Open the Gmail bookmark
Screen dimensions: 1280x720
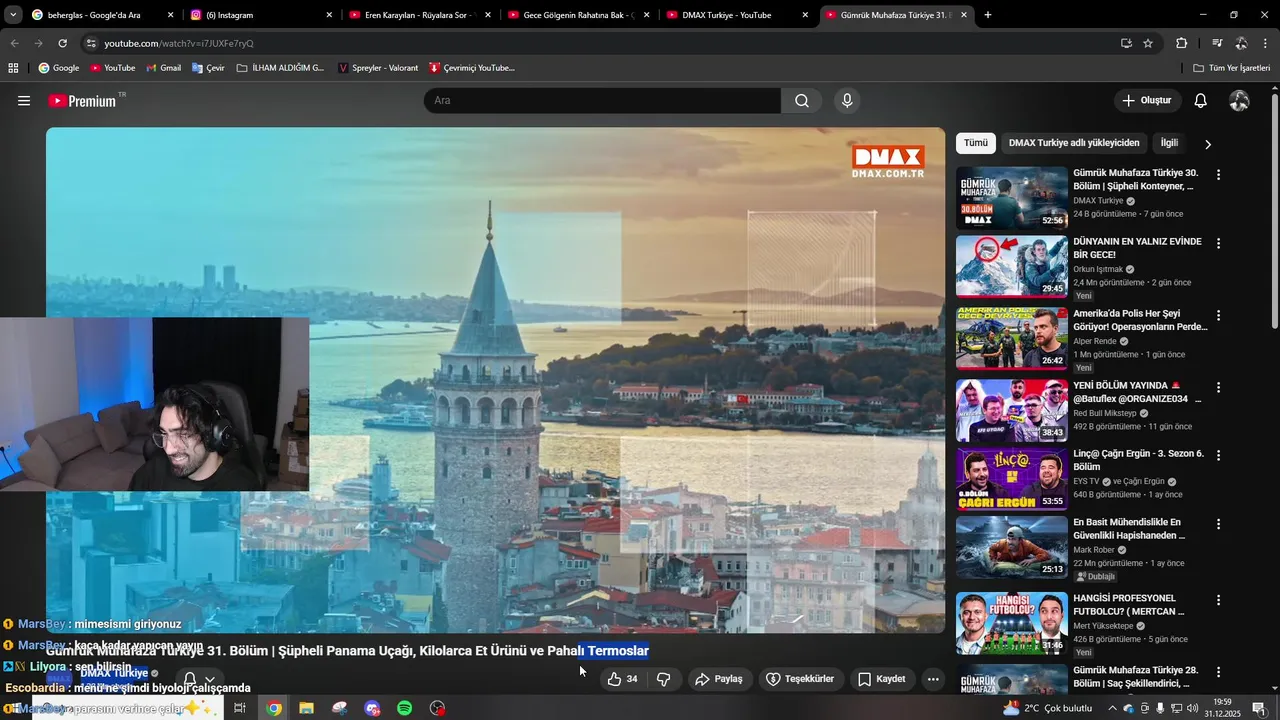click(x=163, y=68)
